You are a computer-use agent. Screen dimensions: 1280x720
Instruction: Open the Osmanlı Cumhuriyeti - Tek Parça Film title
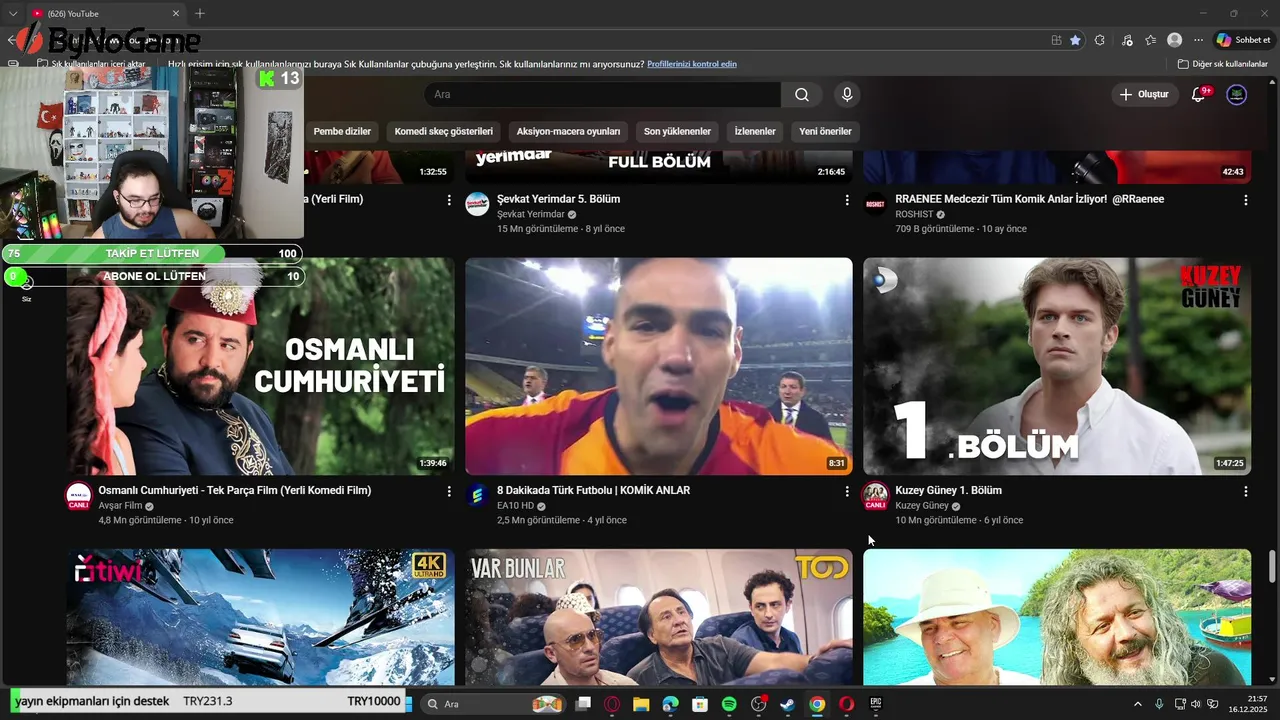pyautogui.click(x=235, y=490)
